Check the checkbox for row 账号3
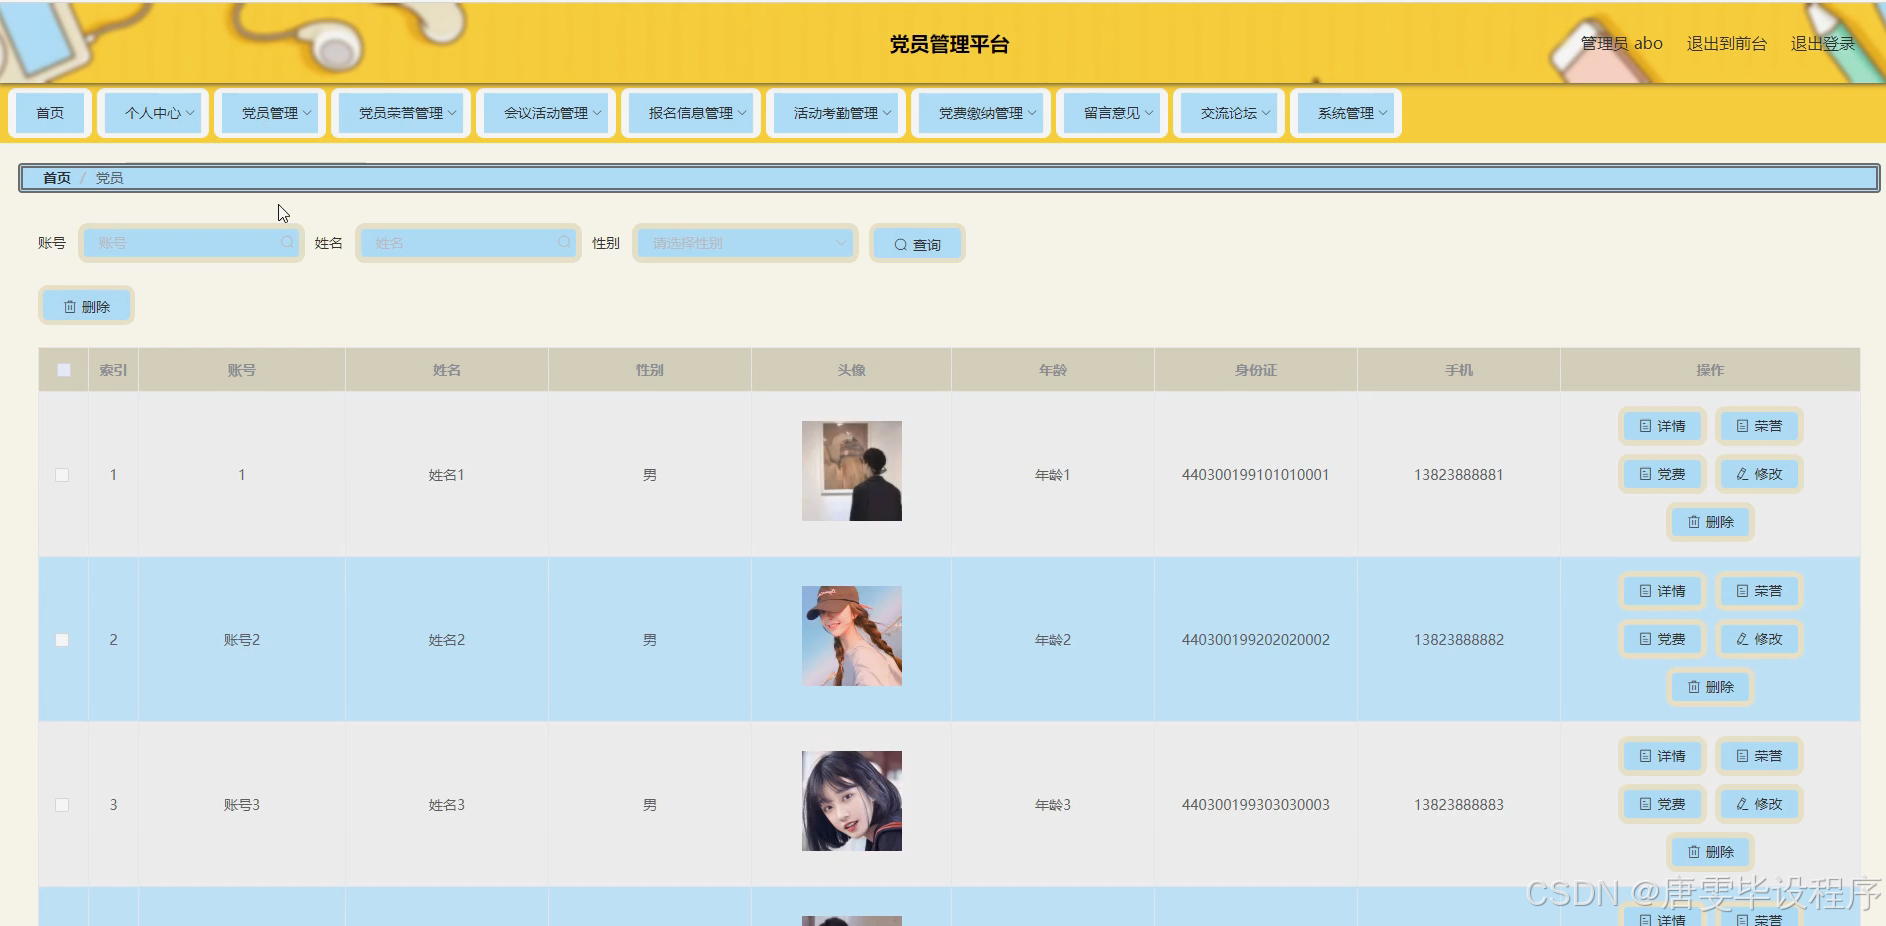Screen dimensions: 1886x926 click(62, 805)
